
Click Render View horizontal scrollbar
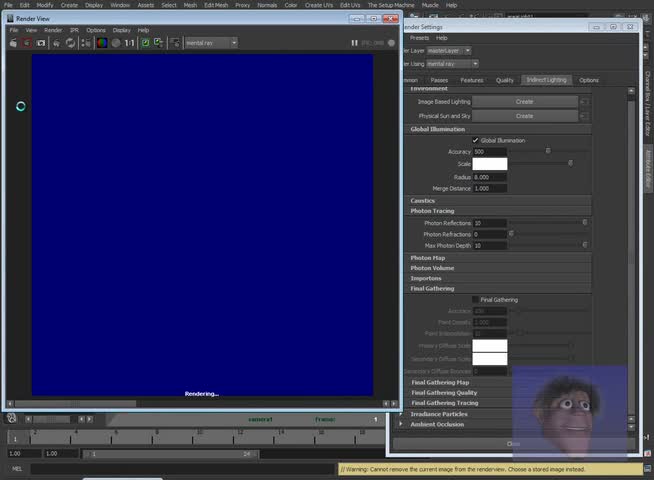(x=75, y=404)
